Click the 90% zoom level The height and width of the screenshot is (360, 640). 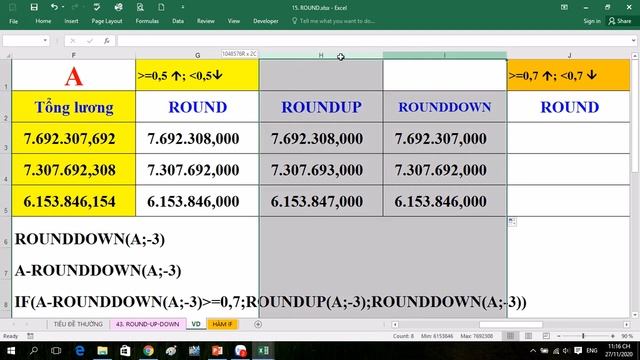point(627,336)
